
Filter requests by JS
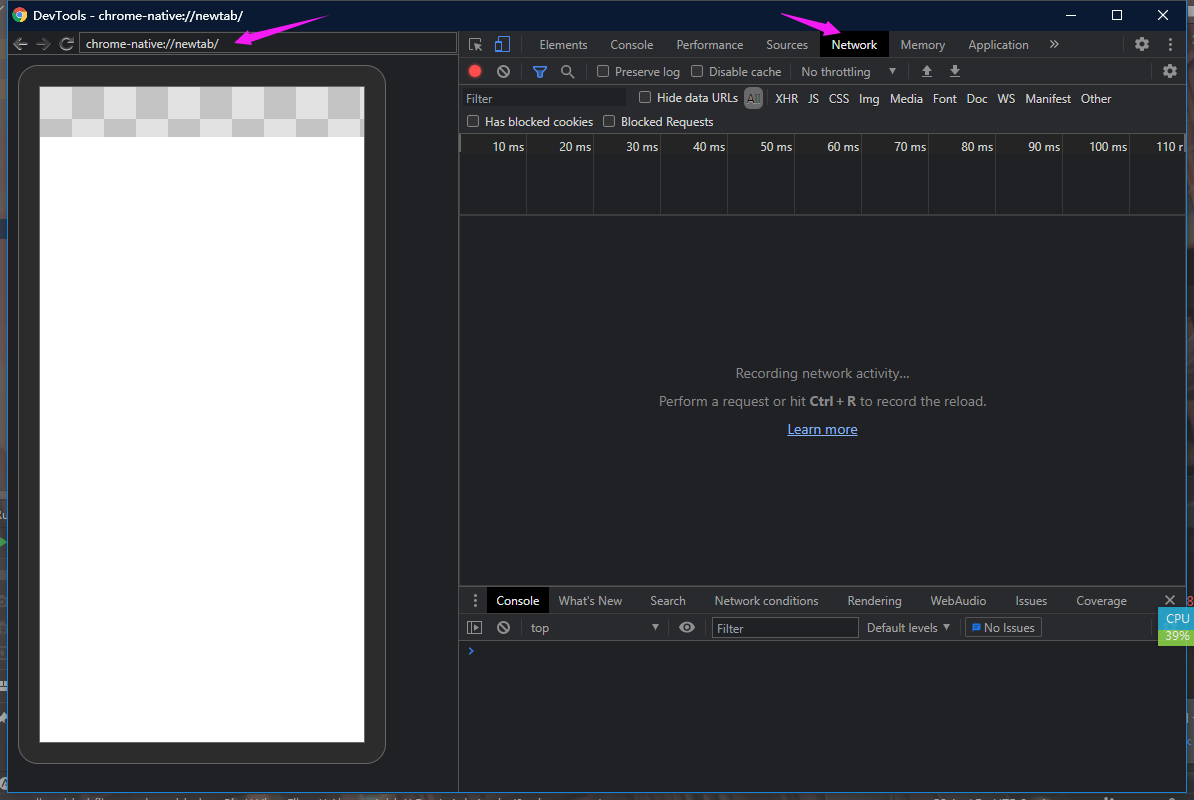[813, 99]
